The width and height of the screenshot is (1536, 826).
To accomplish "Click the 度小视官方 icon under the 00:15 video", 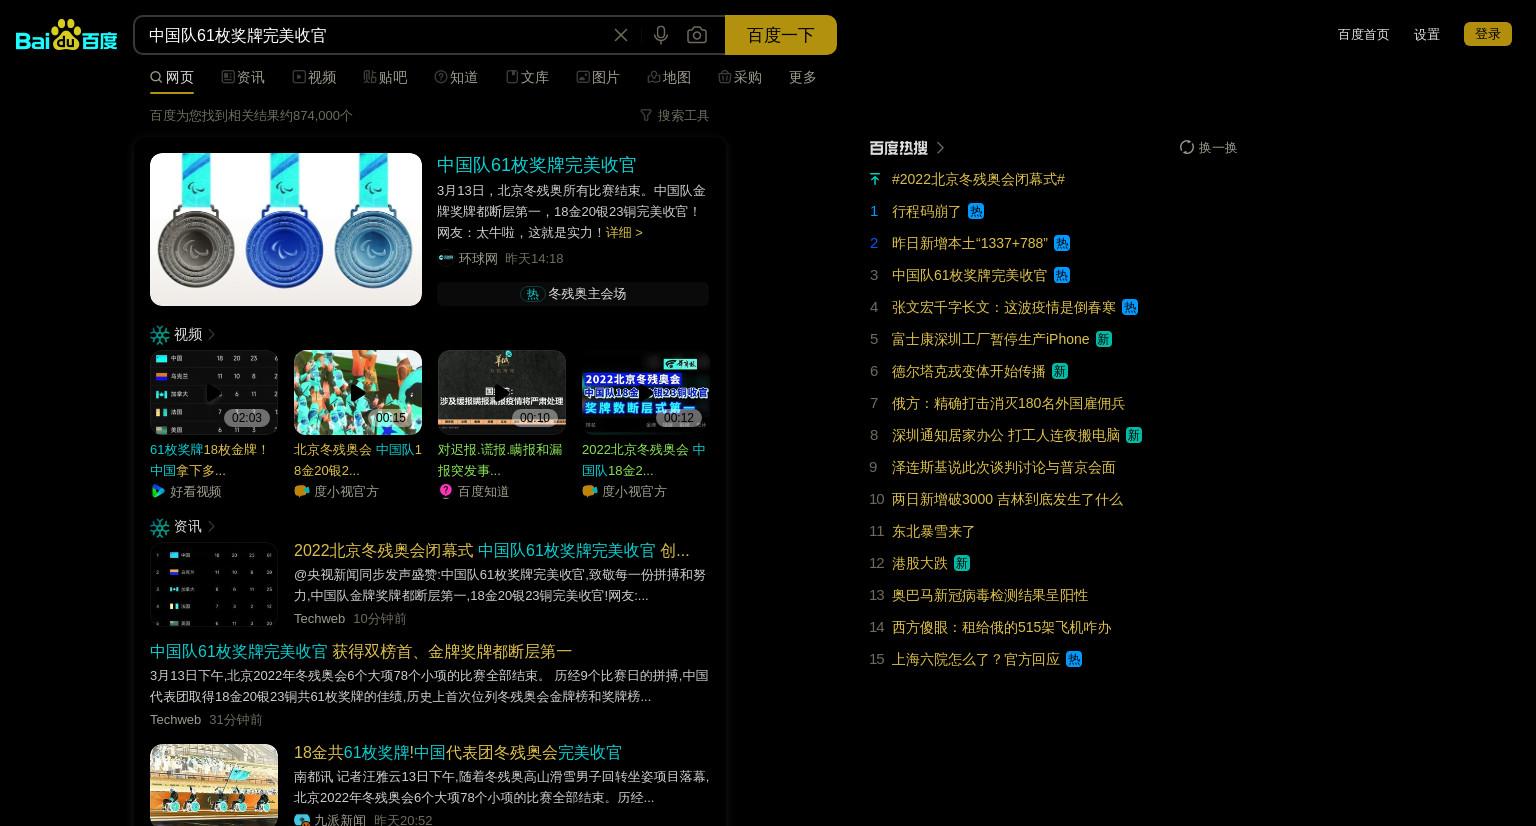I will pos(302,491).
